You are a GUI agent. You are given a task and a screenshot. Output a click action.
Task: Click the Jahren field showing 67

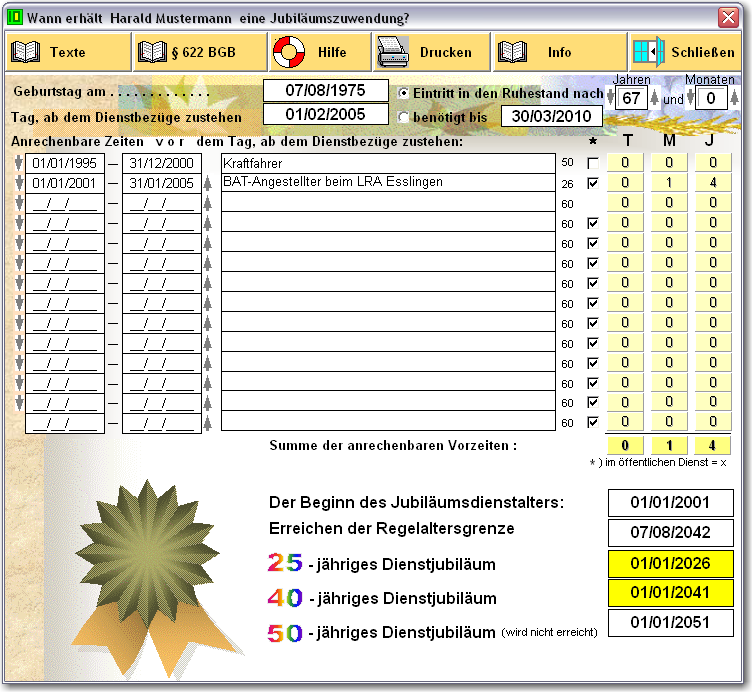632,98
